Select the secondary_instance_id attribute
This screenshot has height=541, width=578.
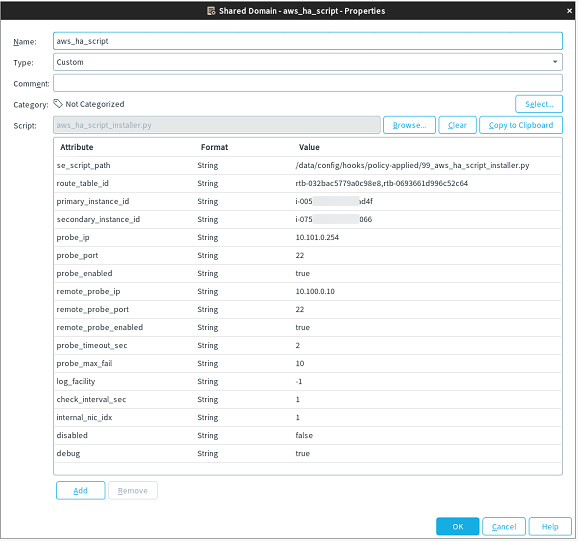tap(308, 220)
